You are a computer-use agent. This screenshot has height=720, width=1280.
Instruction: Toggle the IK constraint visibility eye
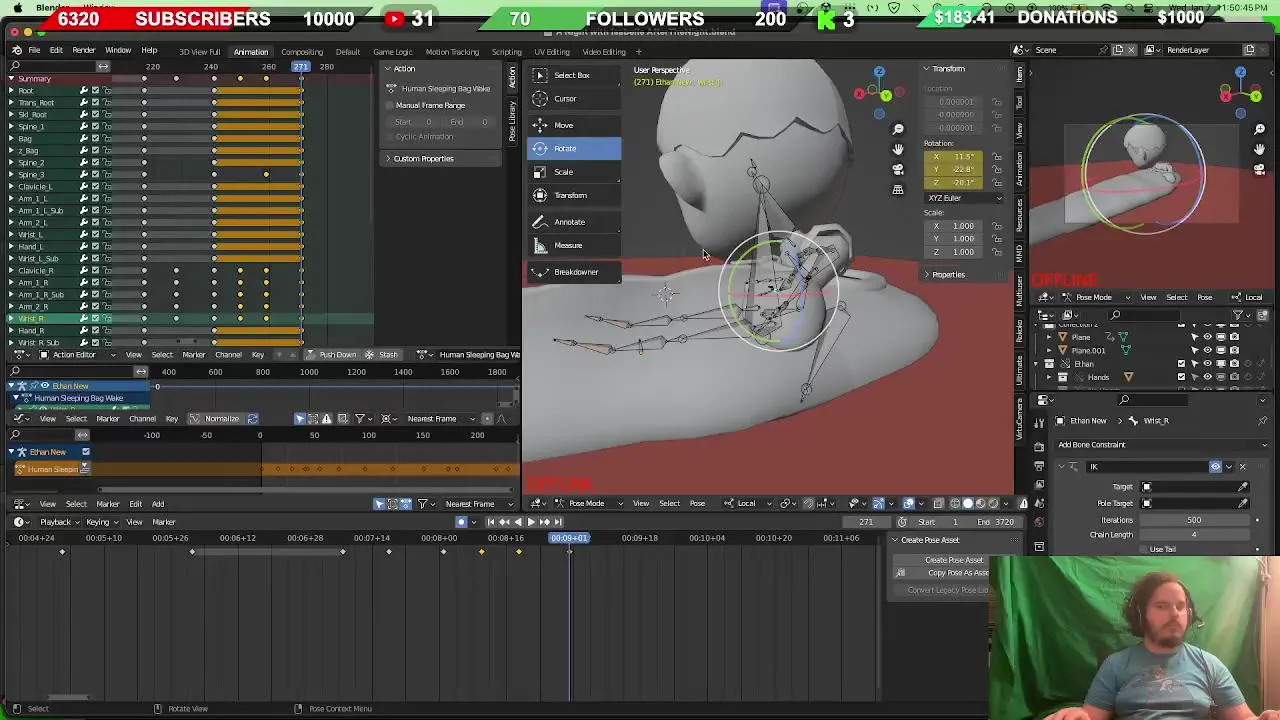(x=1216, y=467)
